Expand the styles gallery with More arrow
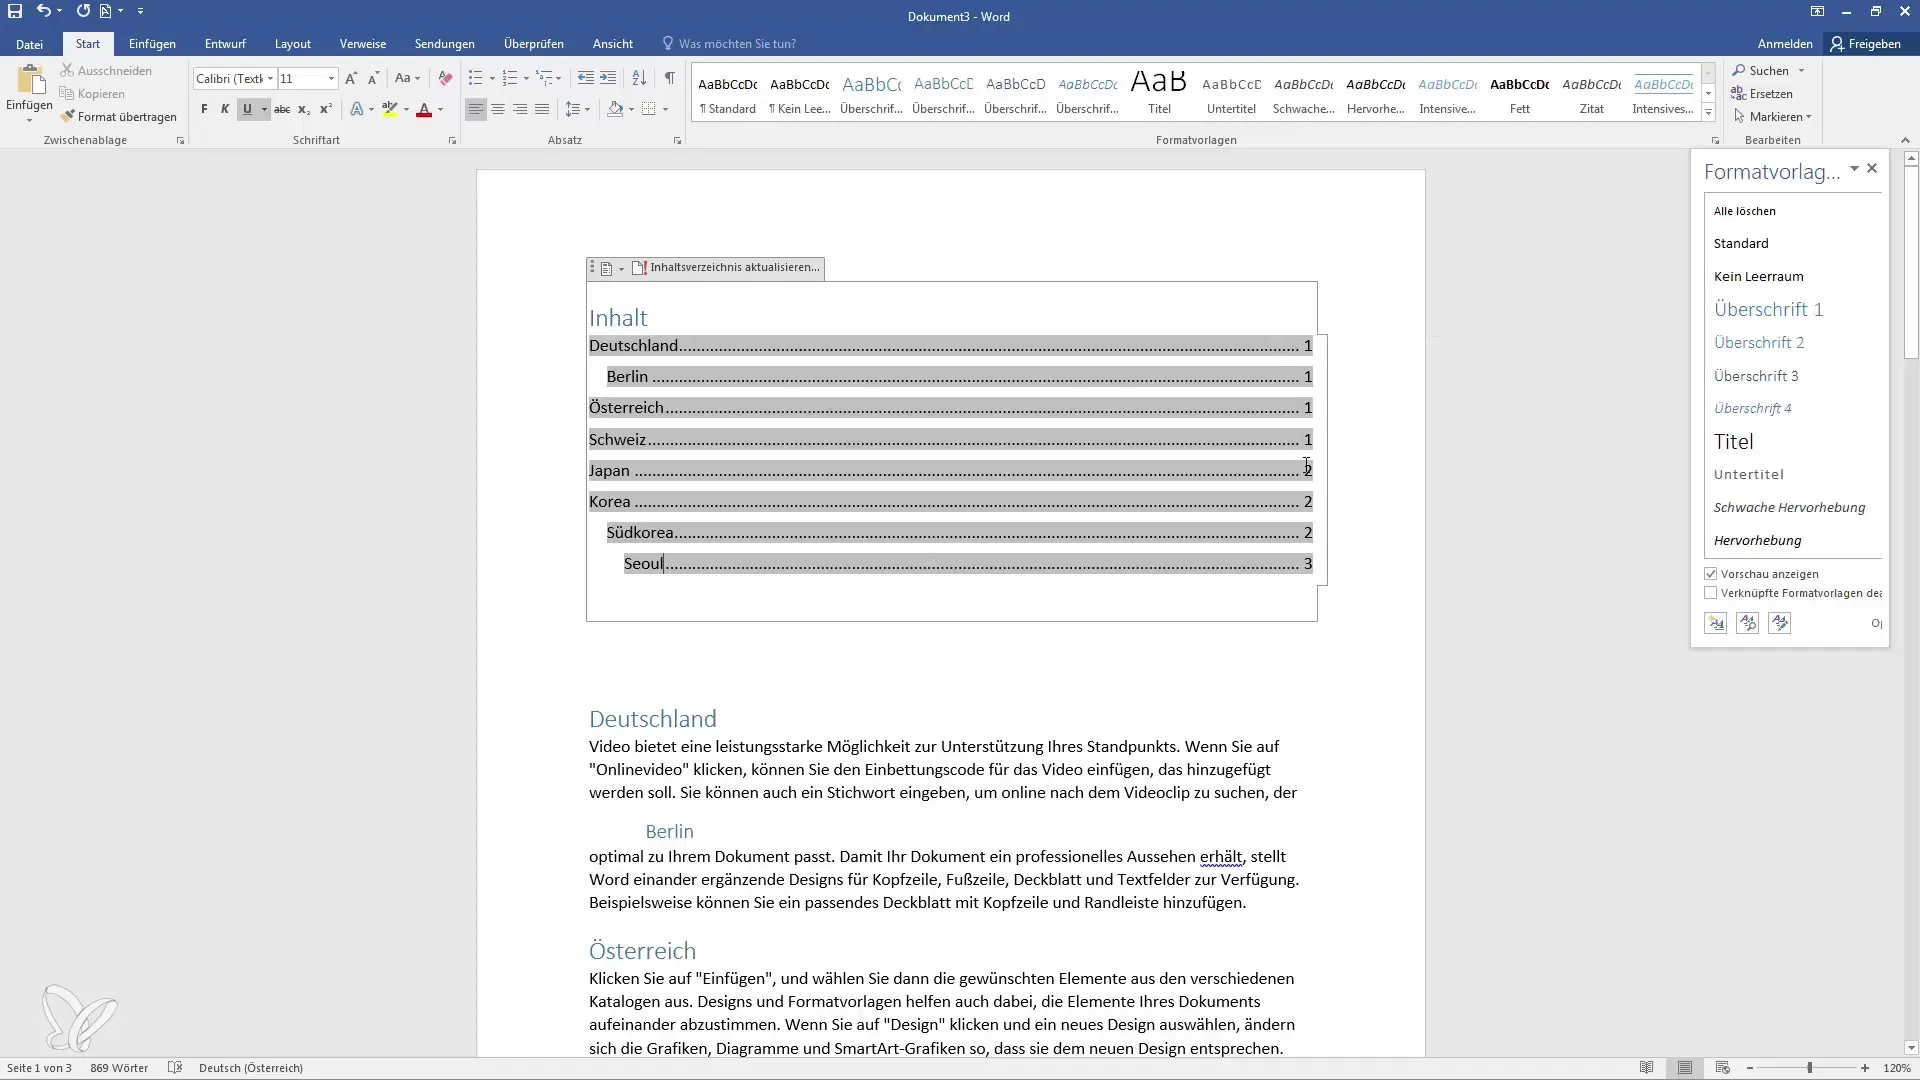Viewport: 1920px width, 1080px height. [x=1708, y=113]
